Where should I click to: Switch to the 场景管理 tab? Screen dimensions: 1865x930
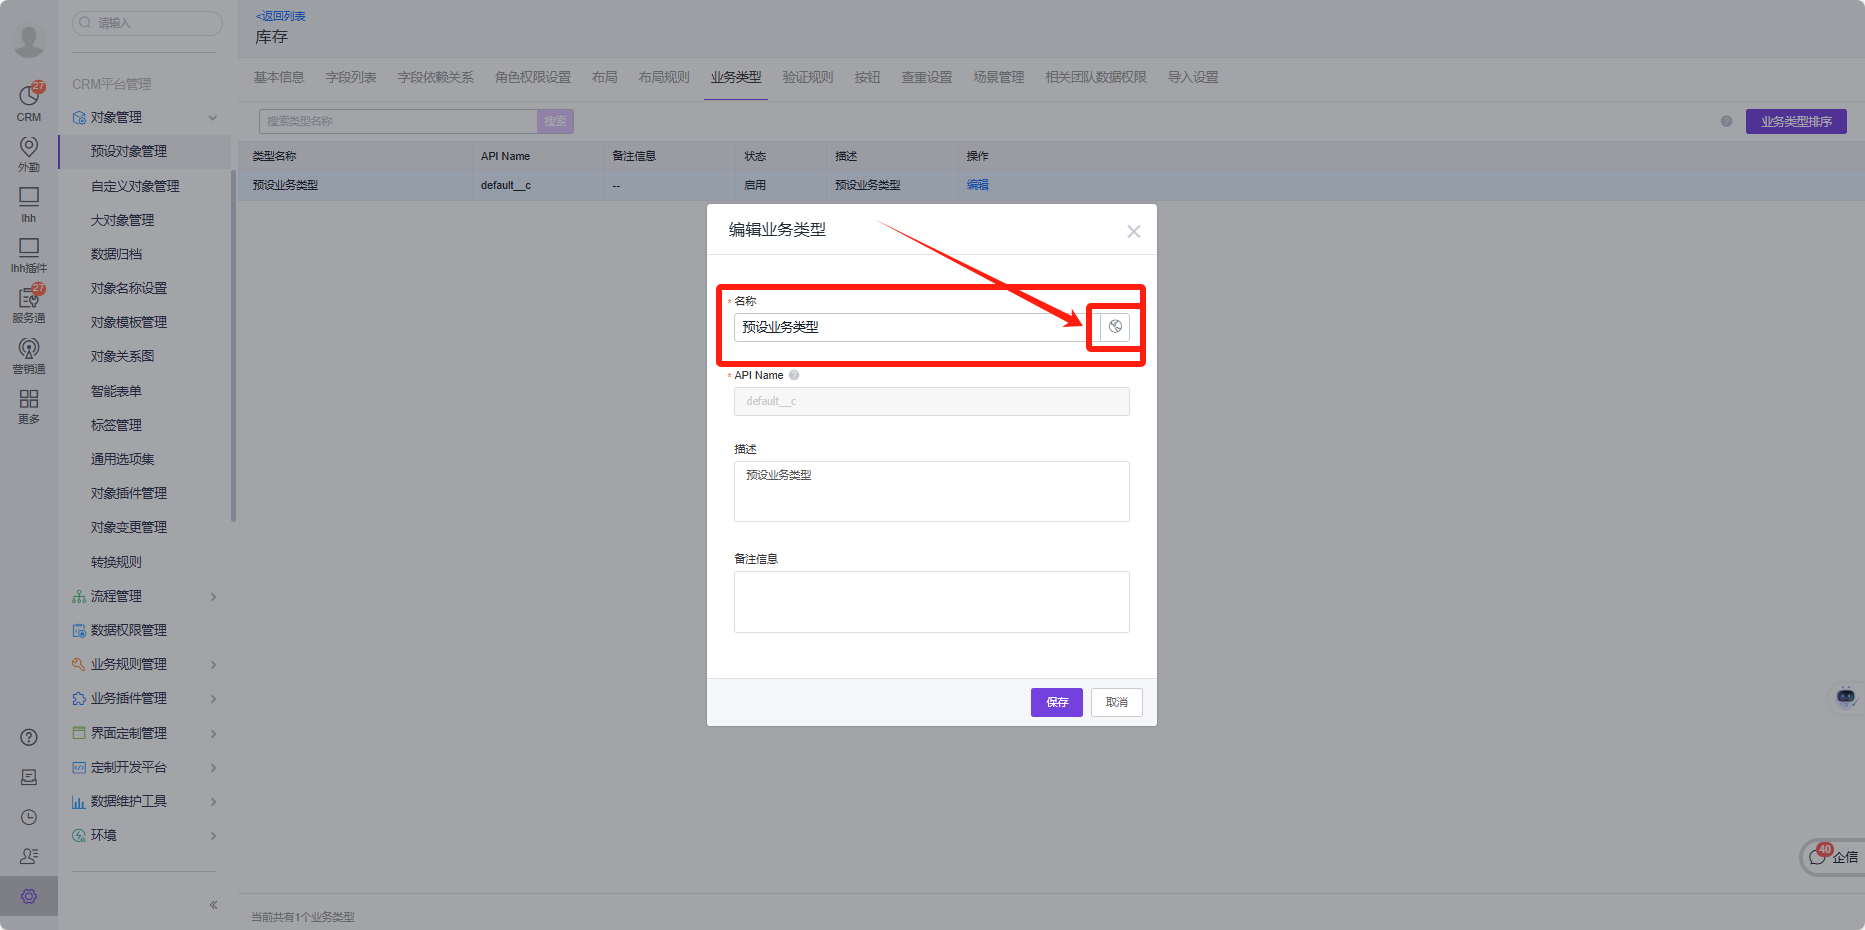click(x=999, y=77)
